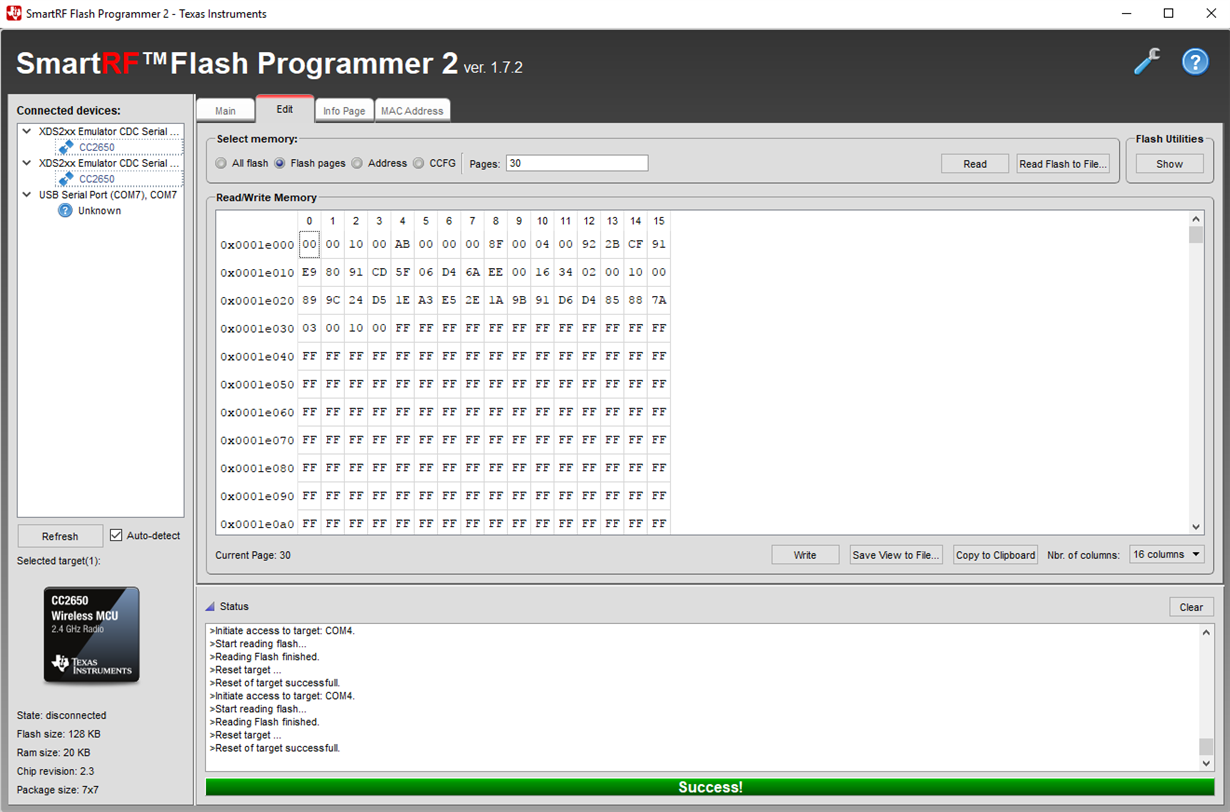Select the first CC2650 tree entry label
The width and height of the screenshot is (1230, 812).
(97, 147)
